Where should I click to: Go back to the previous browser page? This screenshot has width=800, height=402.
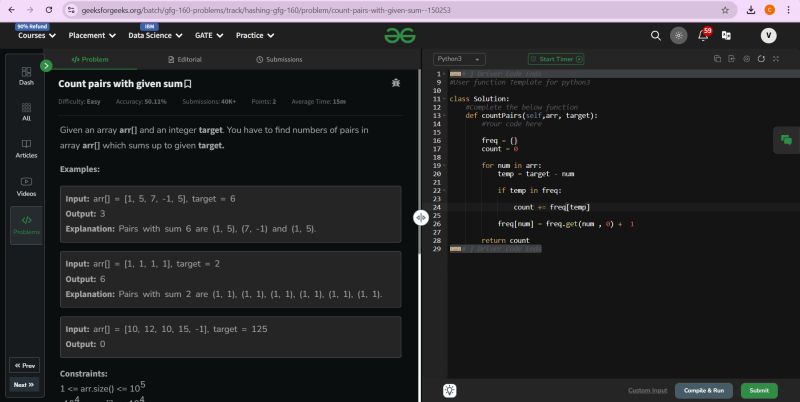(12, 10)
